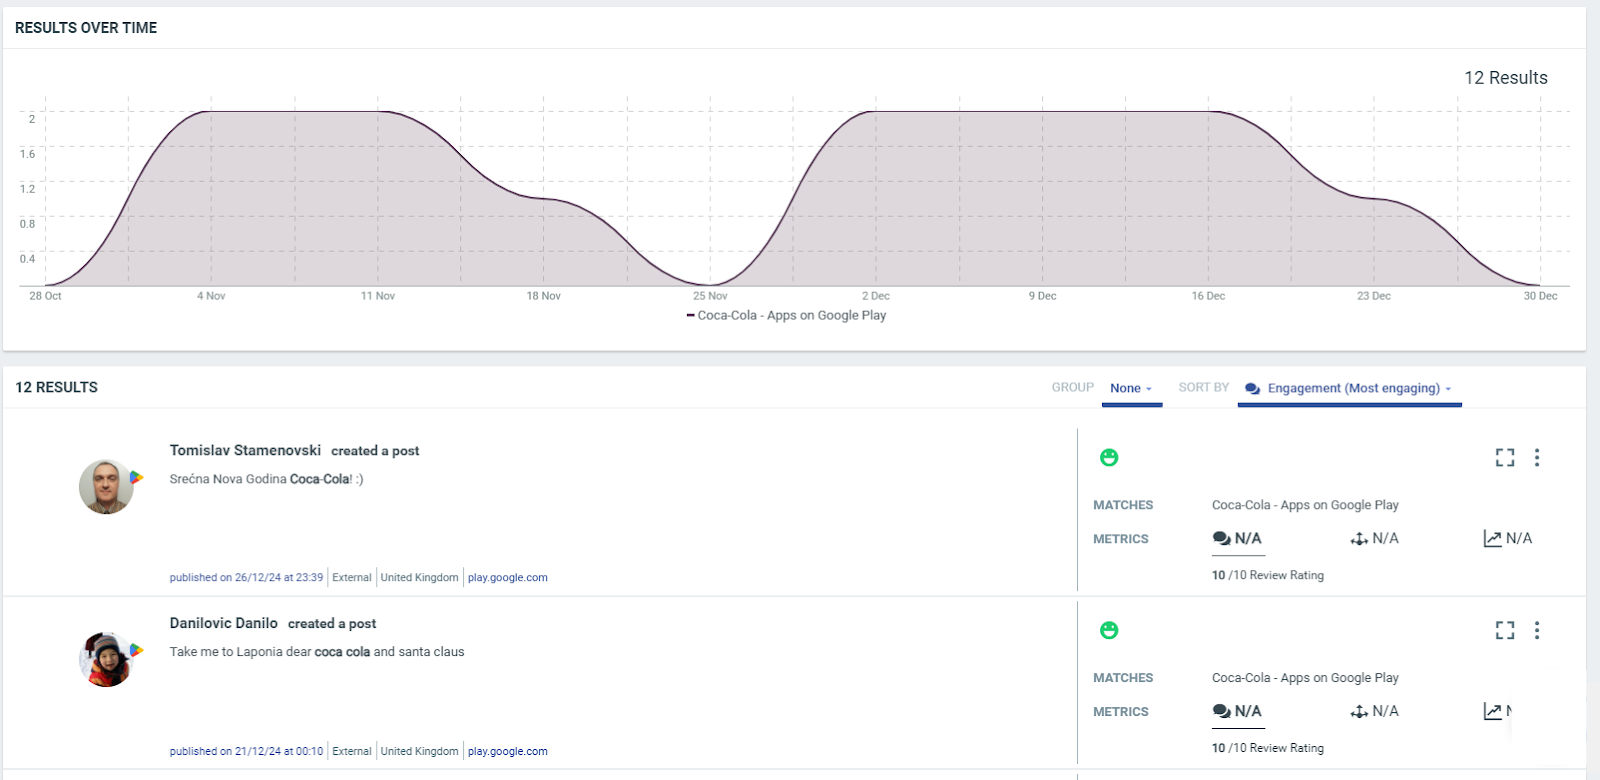Click Matches value on Tomislav's post
1600x780 pixels.
1305,505
